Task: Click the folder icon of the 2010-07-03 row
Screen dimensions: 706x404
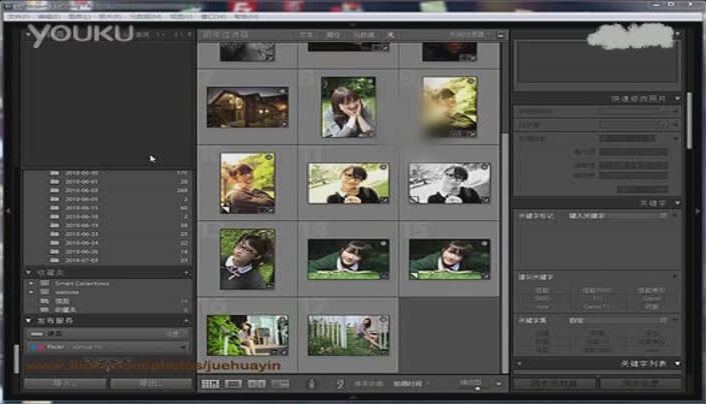Action: pos(54,260)
